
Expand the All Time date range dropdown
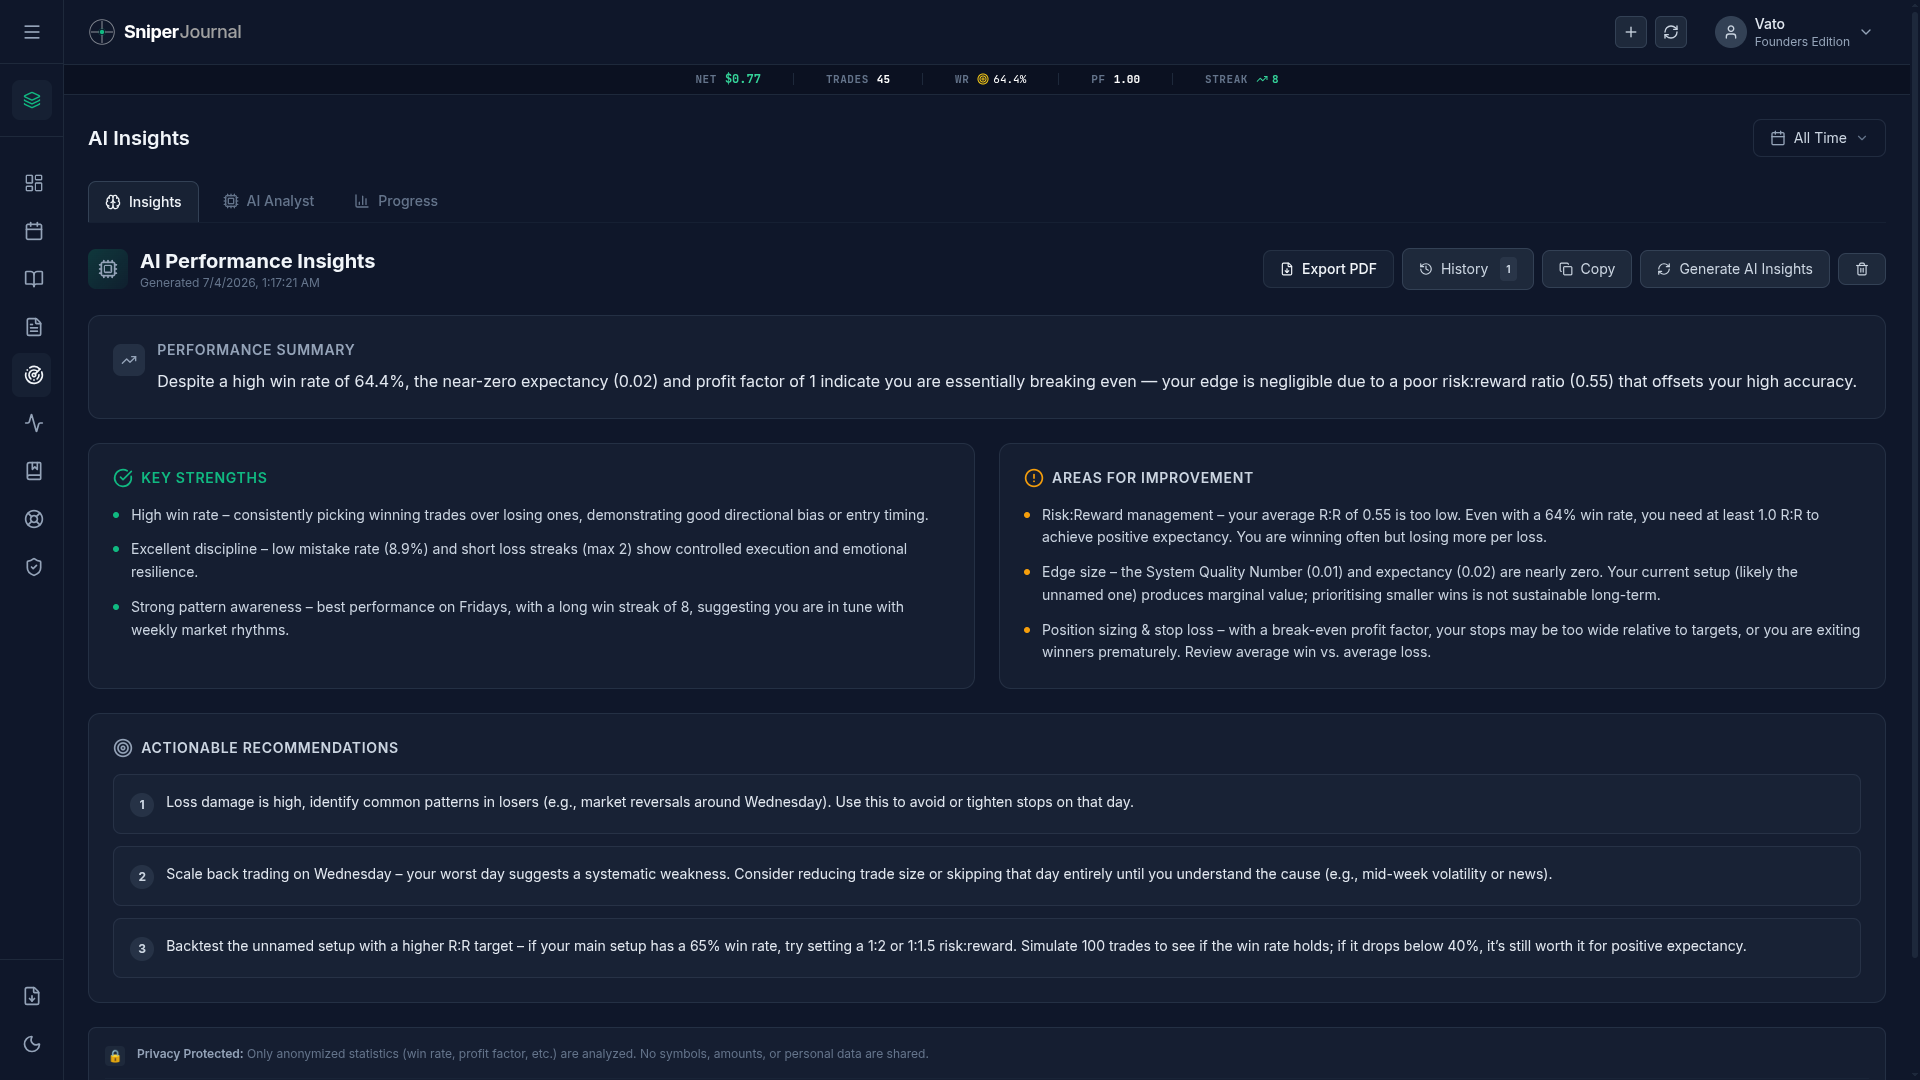click(1819, 138)
